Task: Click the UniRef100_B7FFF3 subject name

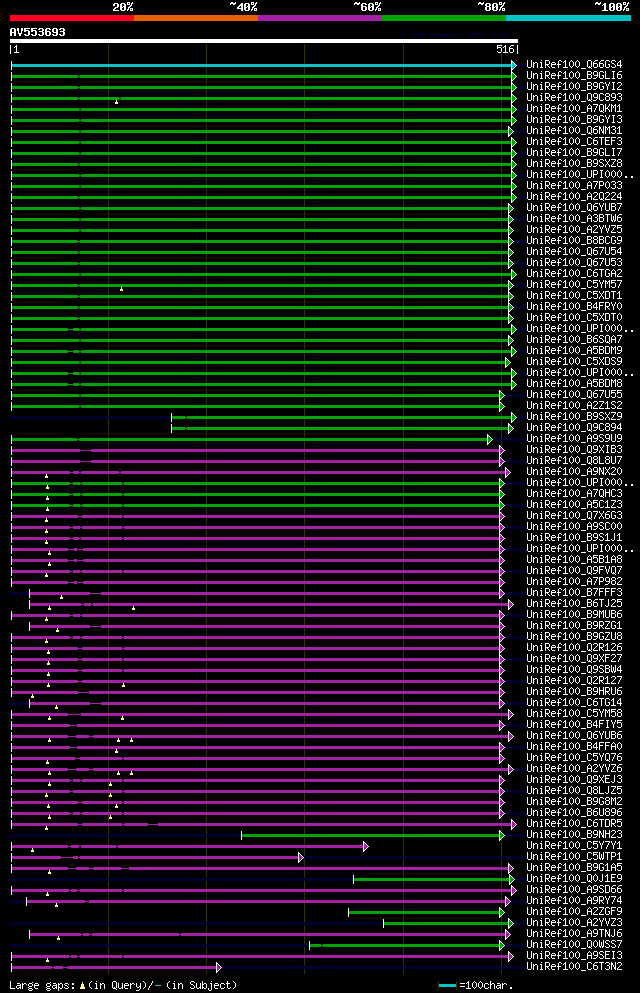Action: (574, 593)
